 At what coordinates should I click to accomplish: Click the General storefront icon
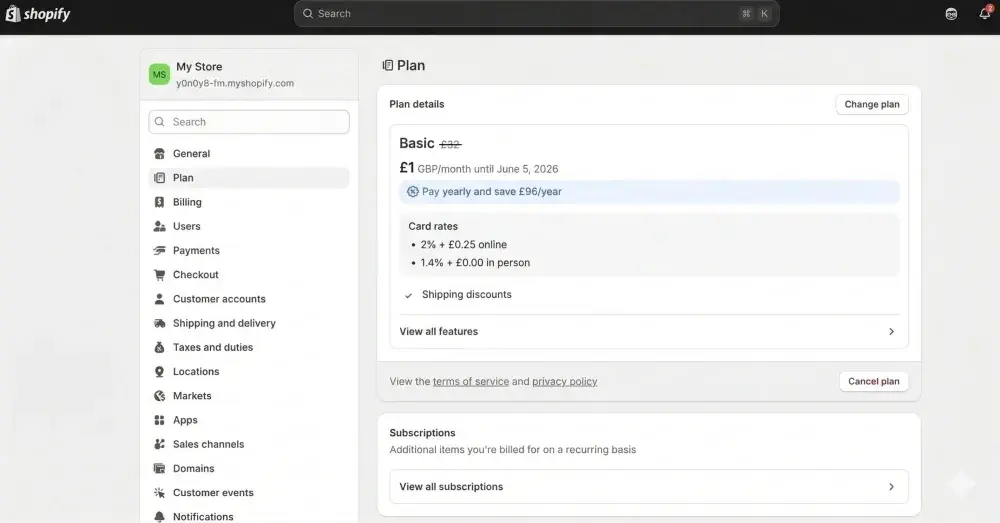(x=159, y=154)
